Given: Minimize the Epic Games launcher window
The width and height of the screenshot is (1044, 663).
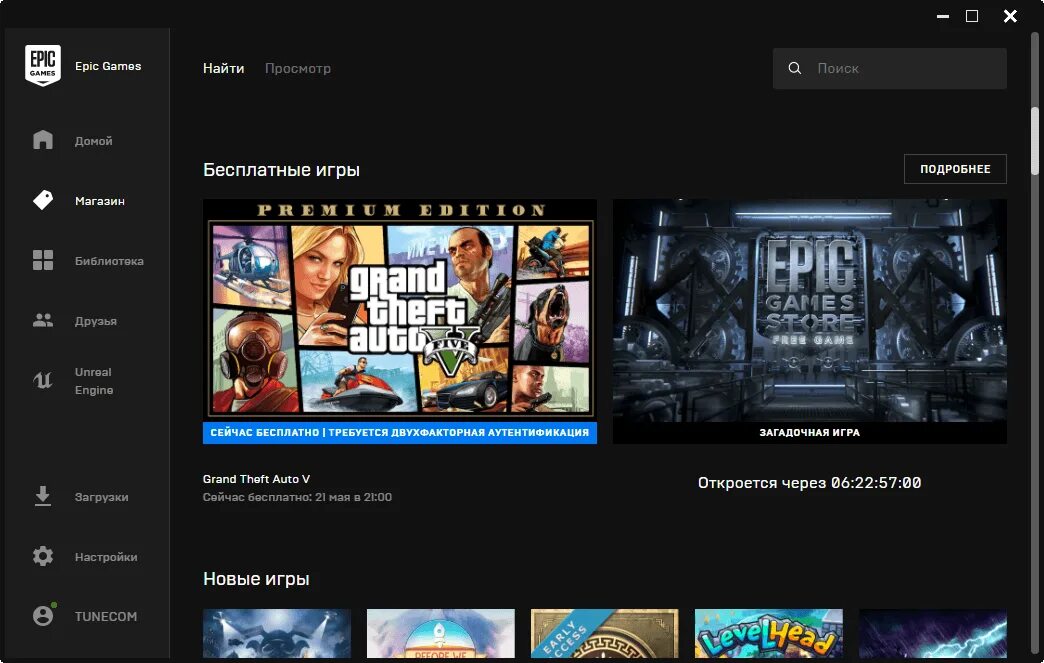Looking at the screenshot, I should tap(943, 16).
